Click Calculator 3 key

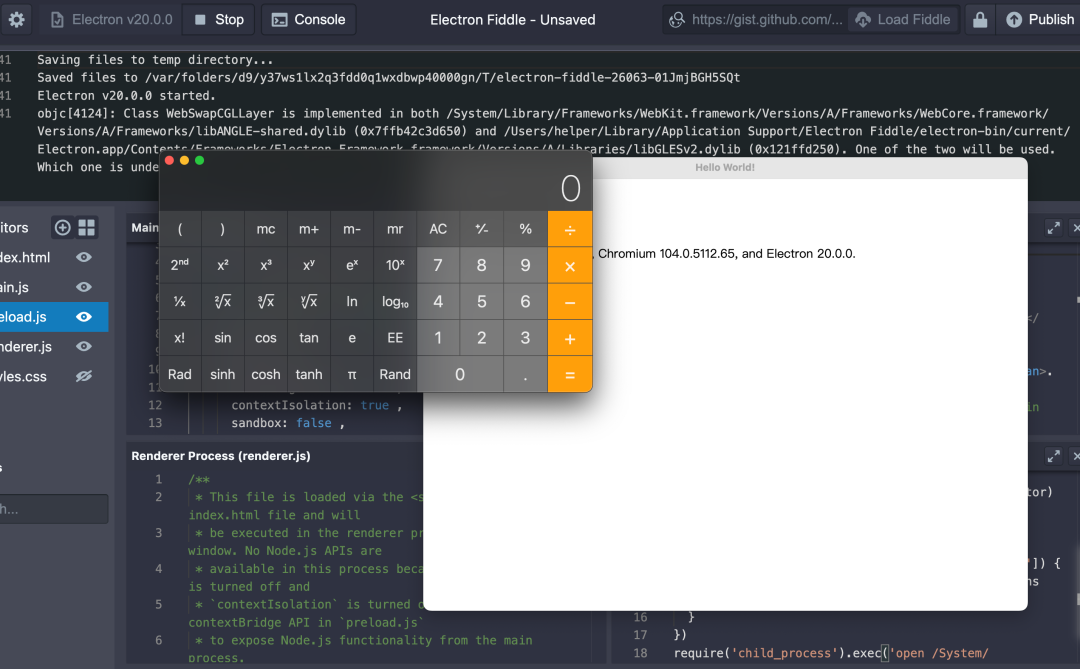point(526,338)
